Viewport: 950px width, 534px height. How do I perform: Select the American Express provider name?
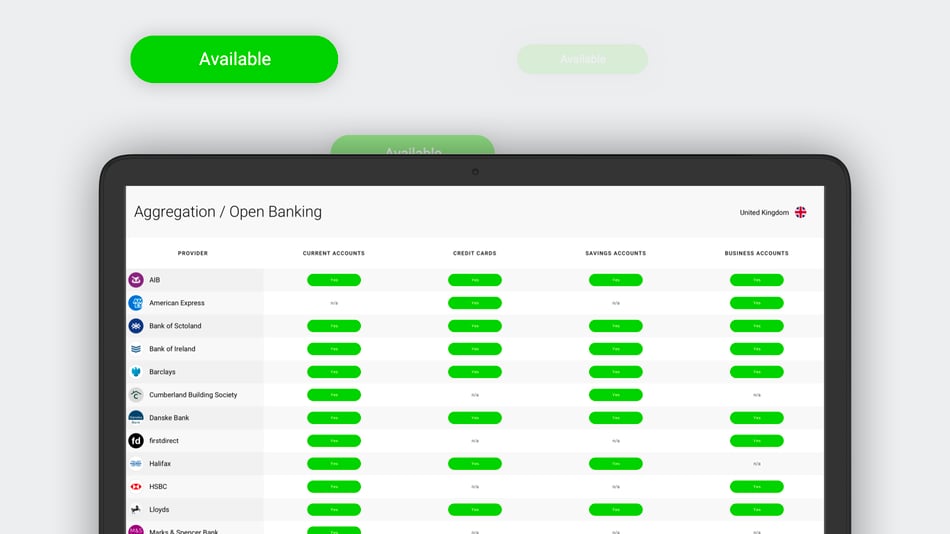(x=177, y=303)
